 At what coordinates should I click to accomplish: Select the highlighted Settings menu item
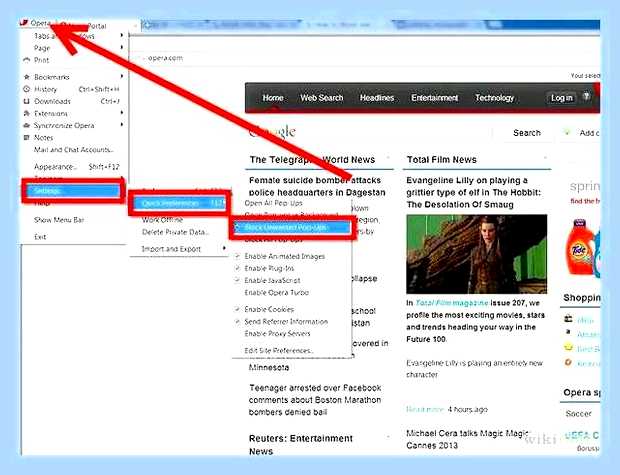(x=73, y=191)
